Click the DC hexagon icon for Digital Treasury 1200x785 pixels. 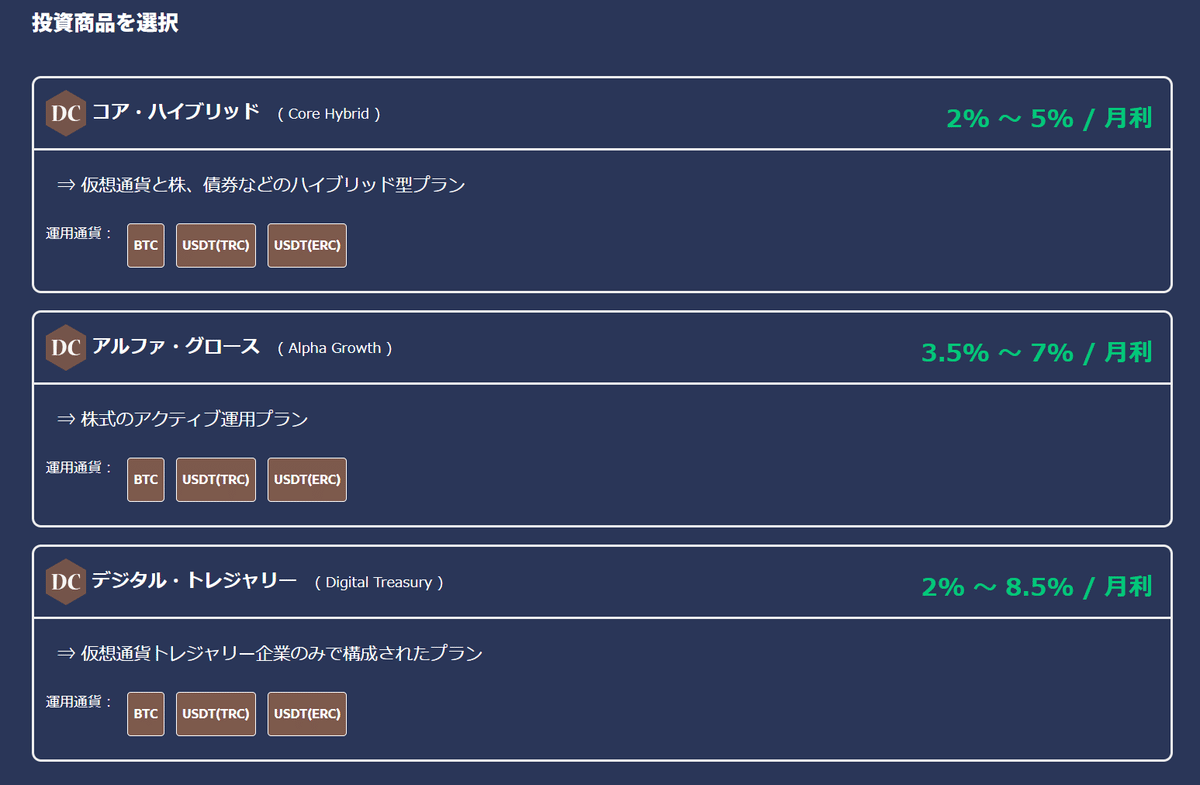(x=65, y=581)
